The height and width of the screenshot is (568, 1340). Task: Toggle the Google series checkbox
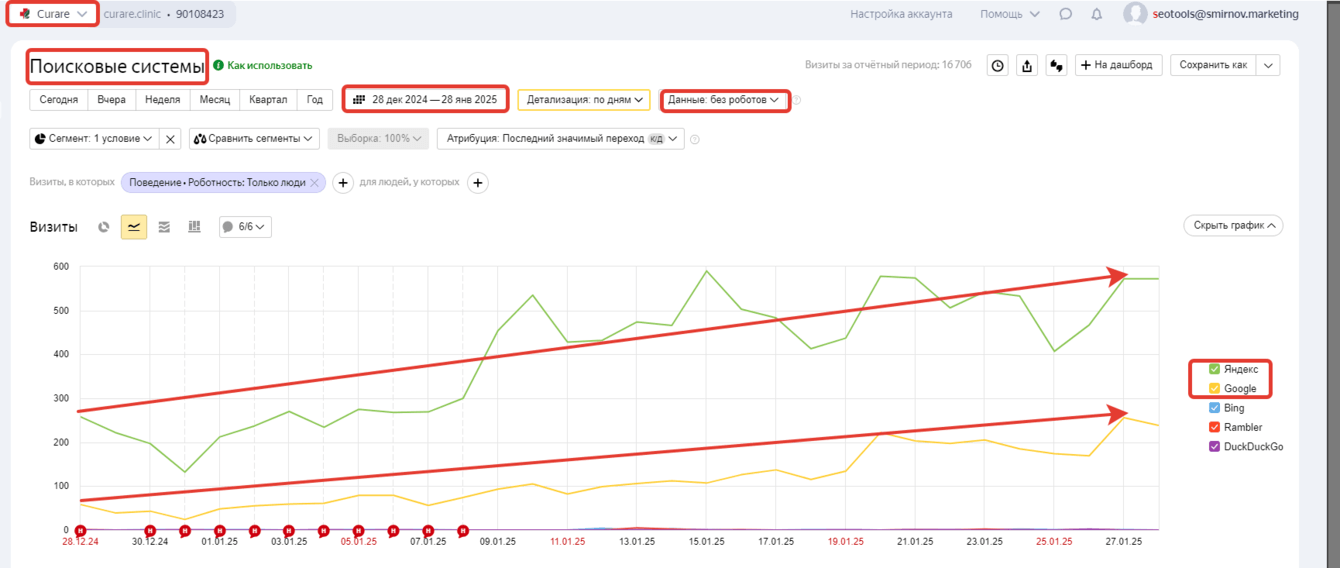(1214, 388)
